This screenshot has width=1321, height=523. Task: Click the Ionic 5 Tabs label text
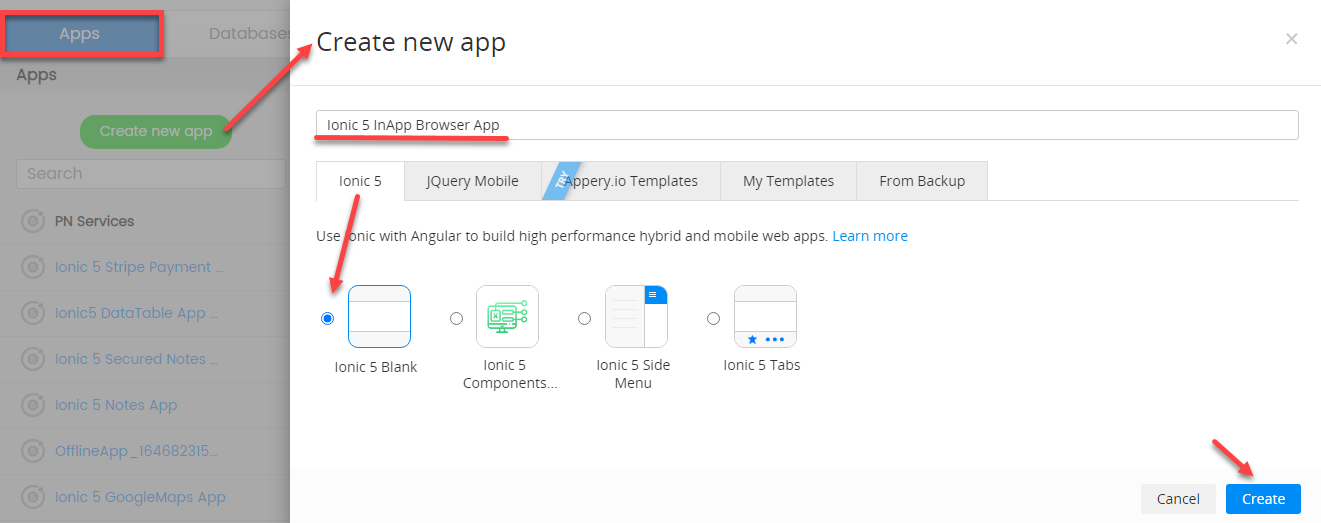pyautogui.click(x=762, y=365)
